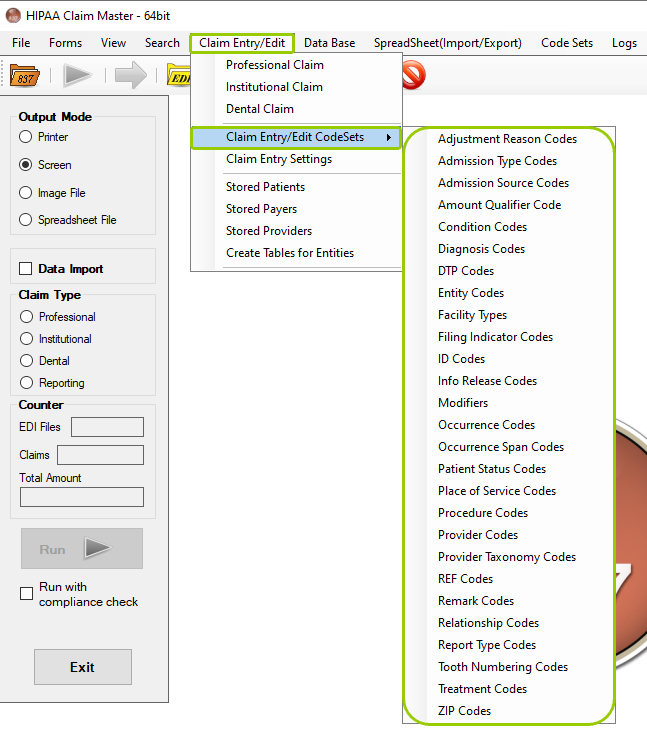Open the Forms menu

65,43
